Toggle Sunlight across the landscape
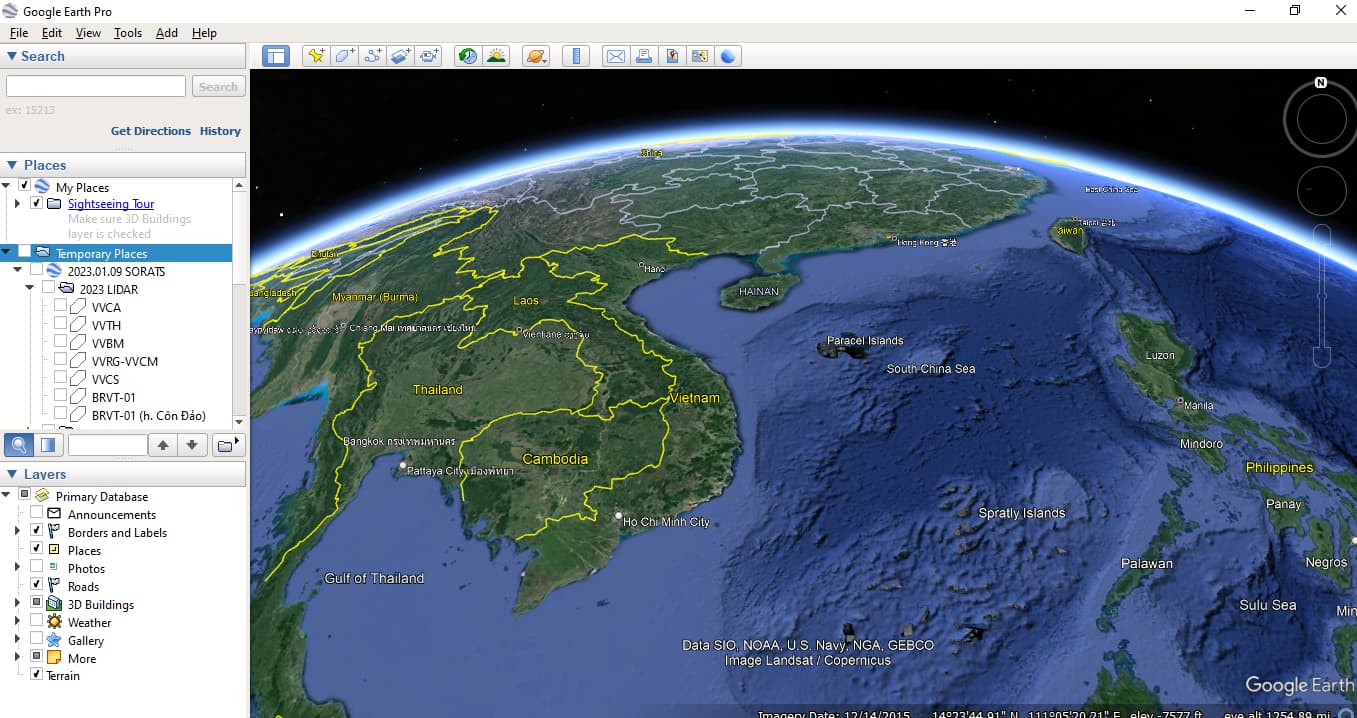The image size is (1357, 718). click(496, 56)
